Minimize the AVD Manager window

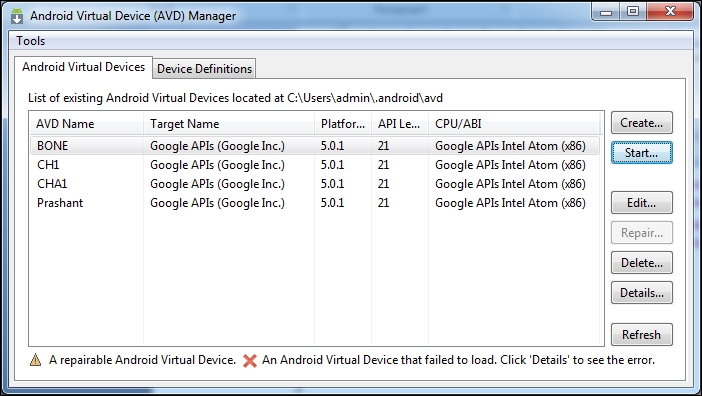pyautogui.click(x=606, y=12)
